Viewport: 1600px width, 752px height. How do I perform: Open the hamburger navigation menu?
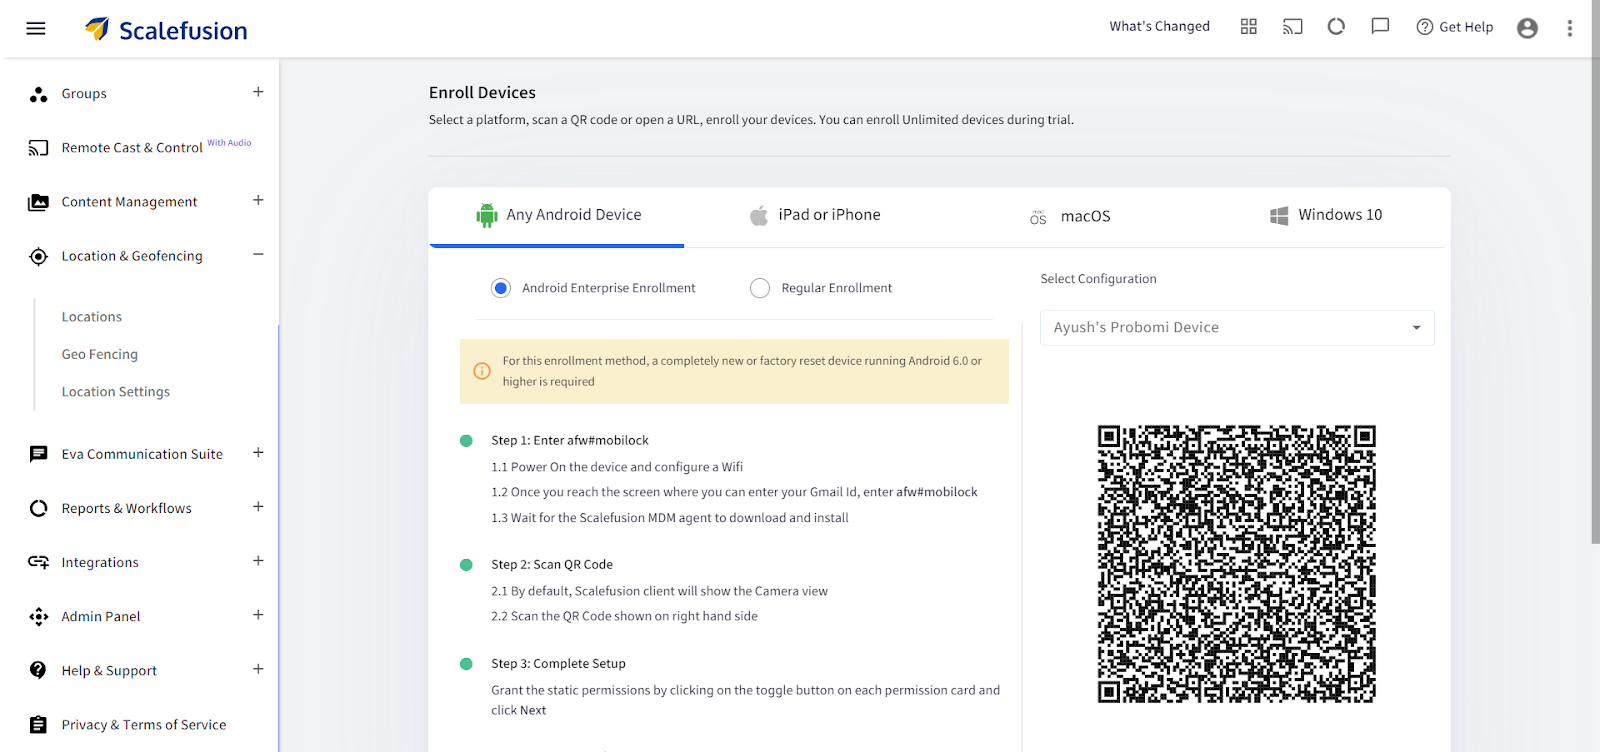point(36,28)
